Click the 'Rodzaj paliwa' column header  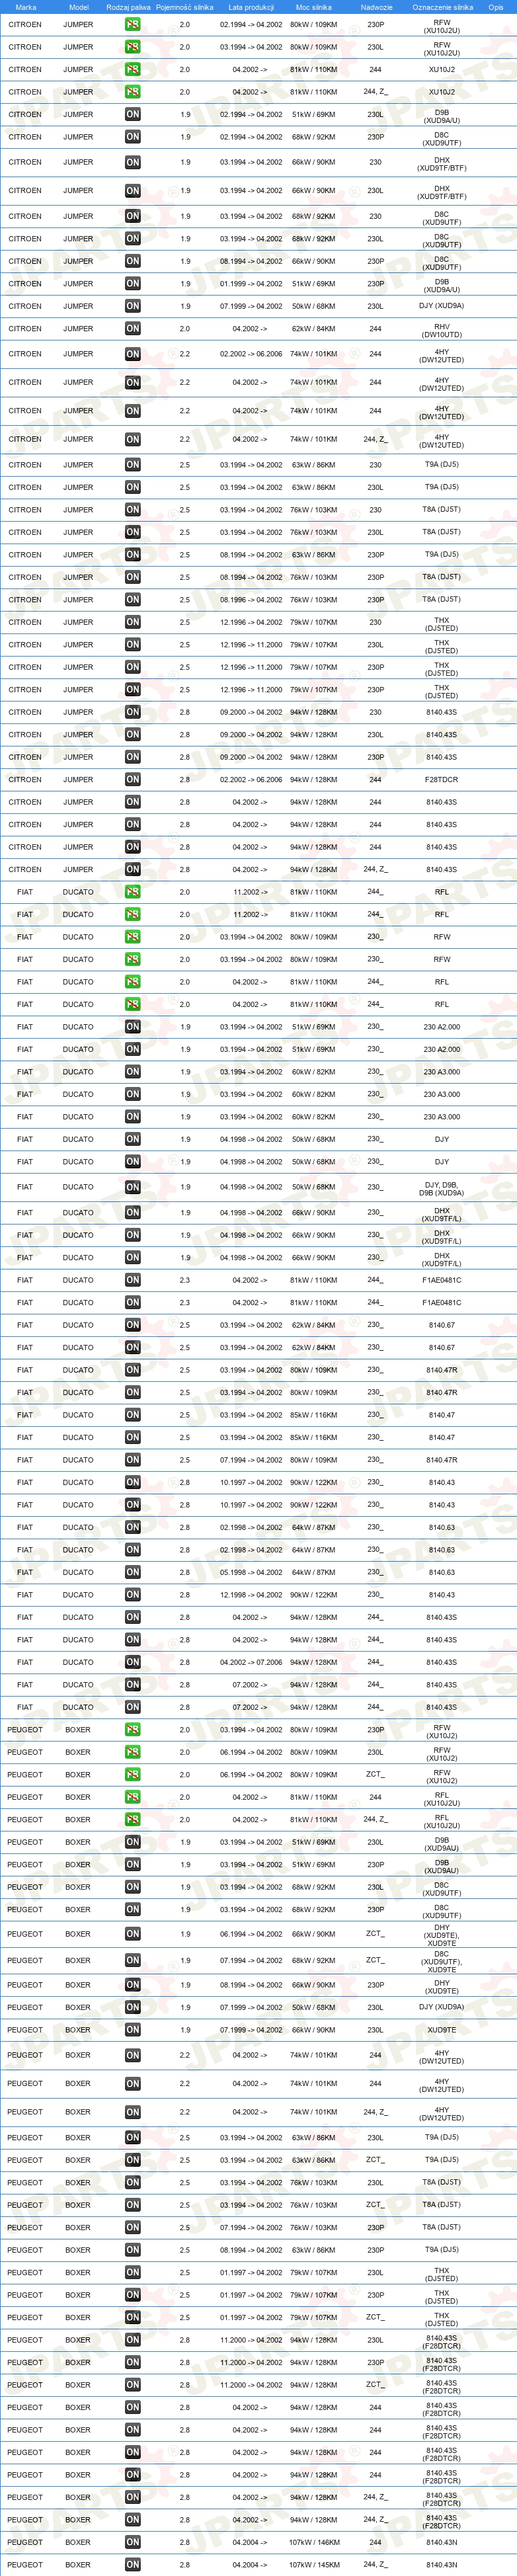pos(128,7)
